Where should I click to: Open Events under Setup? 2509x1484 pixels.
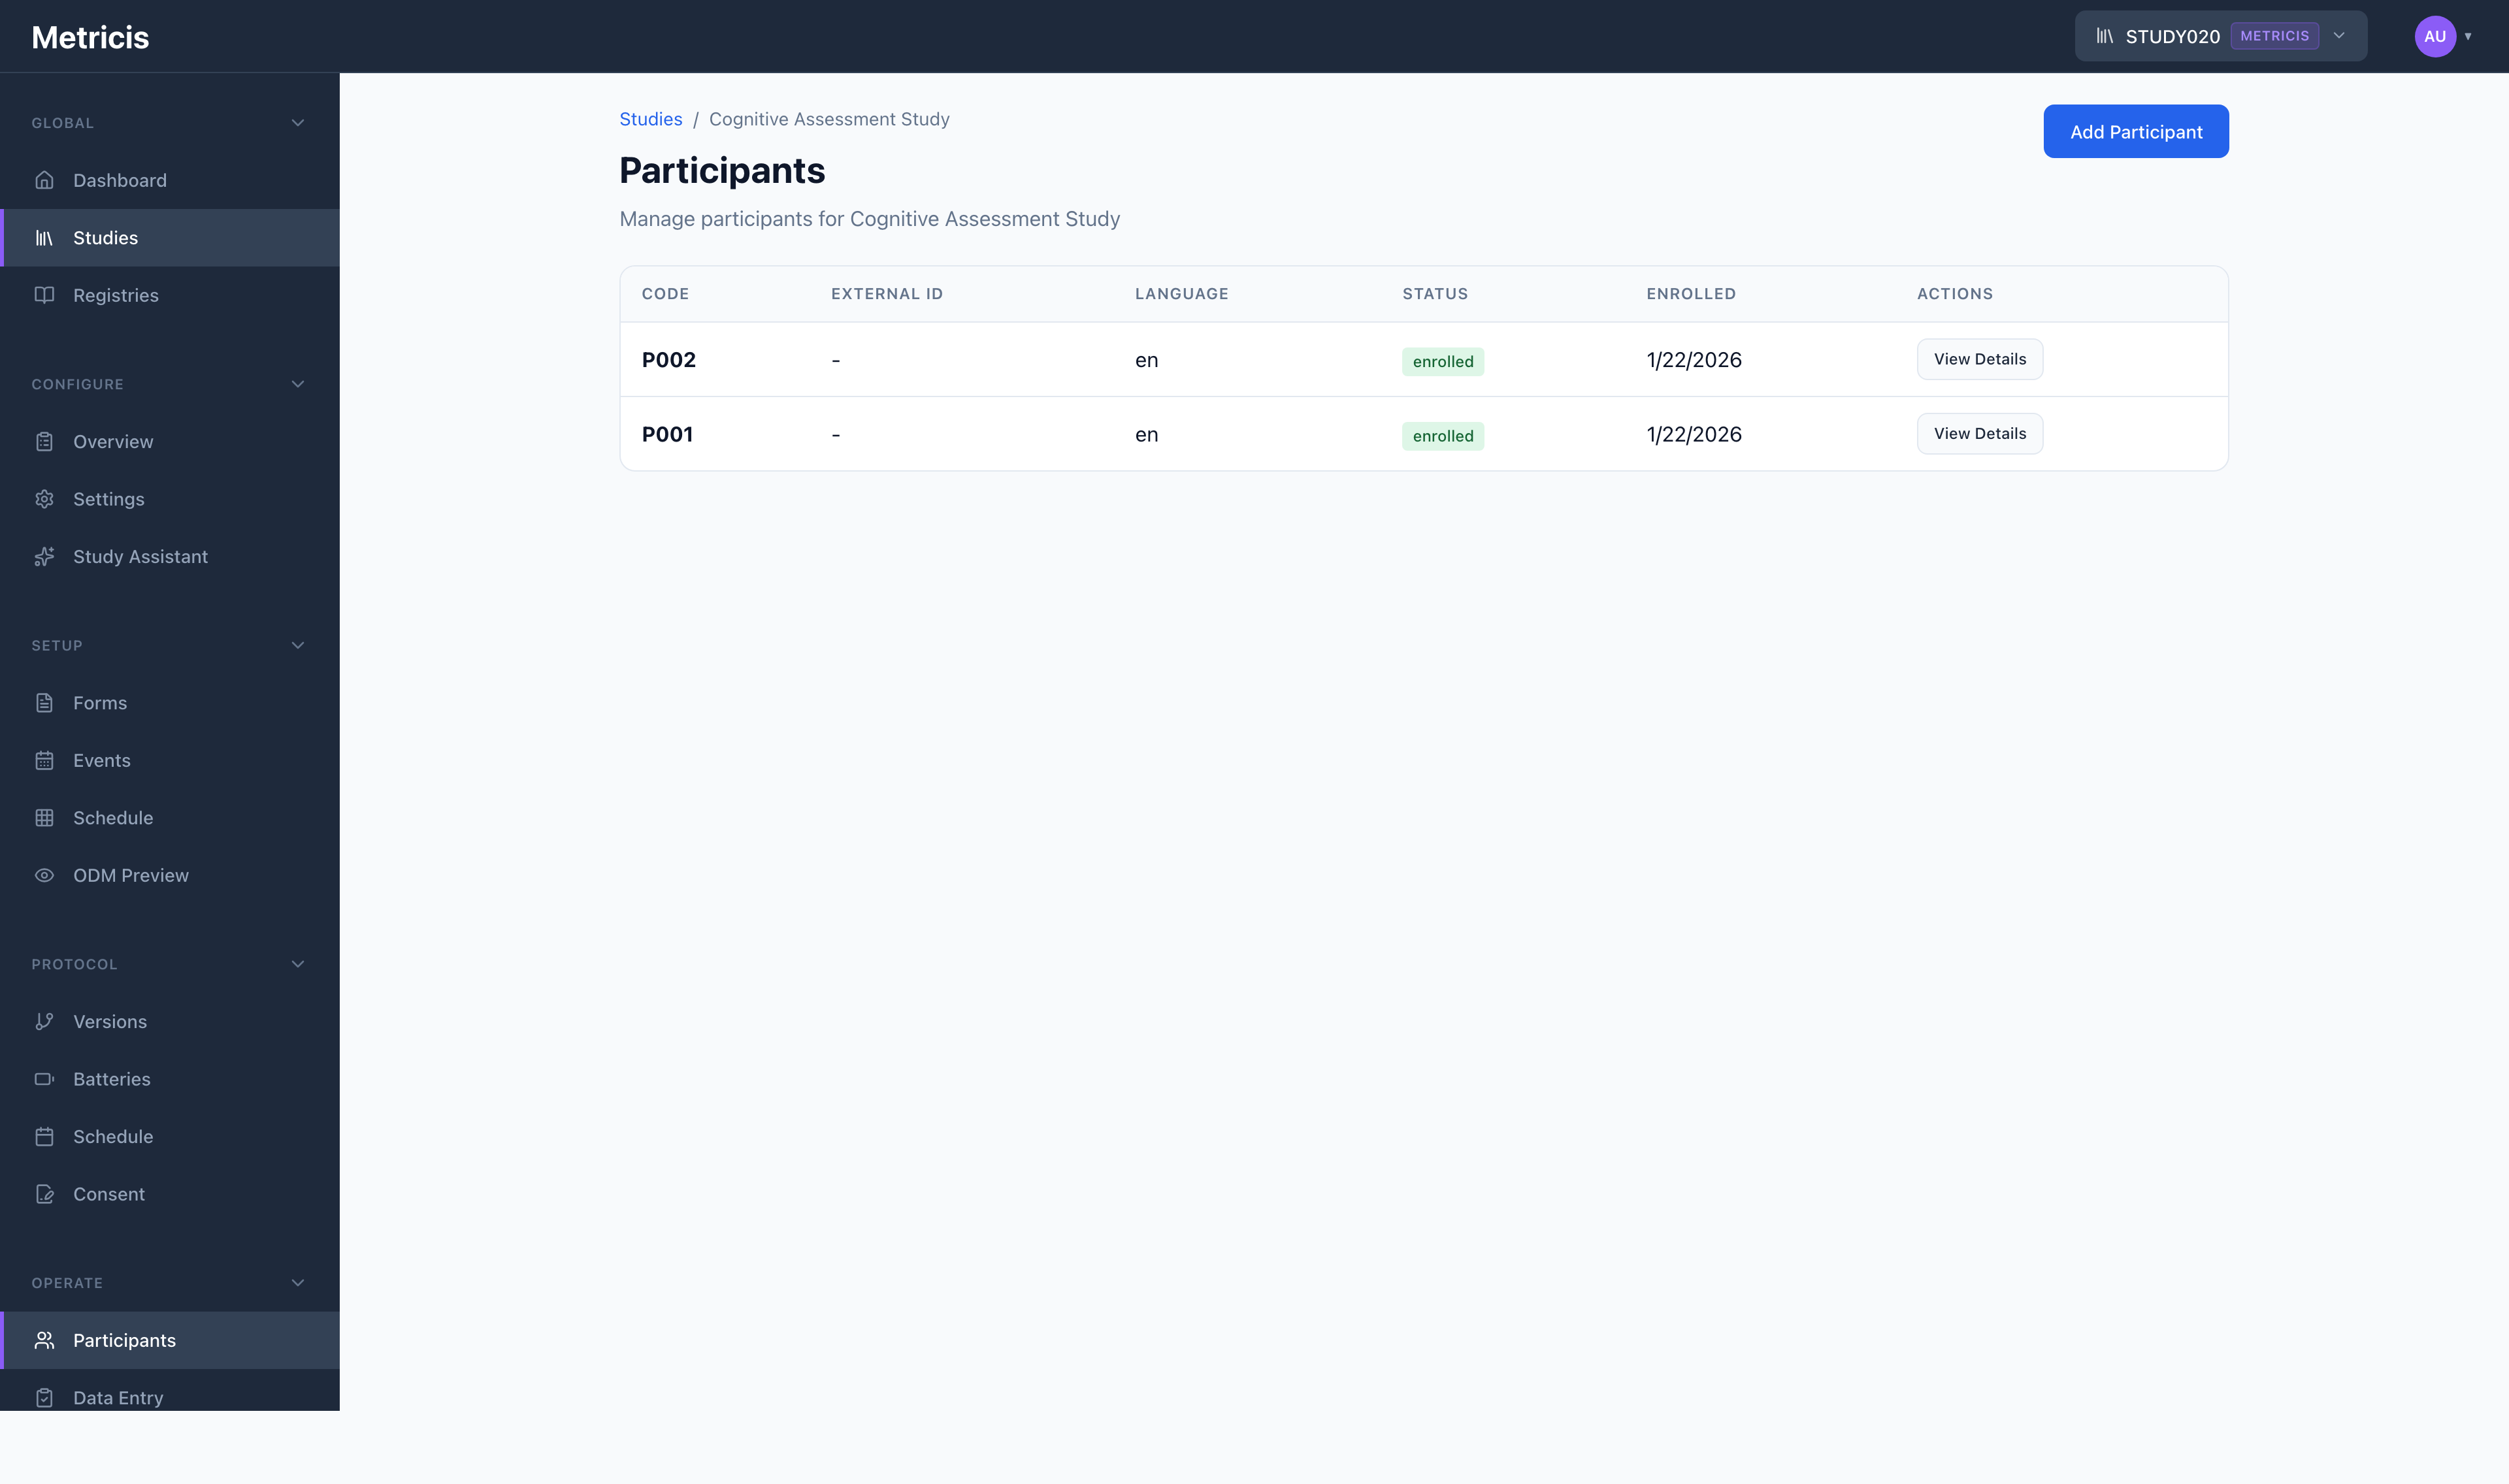170,761
